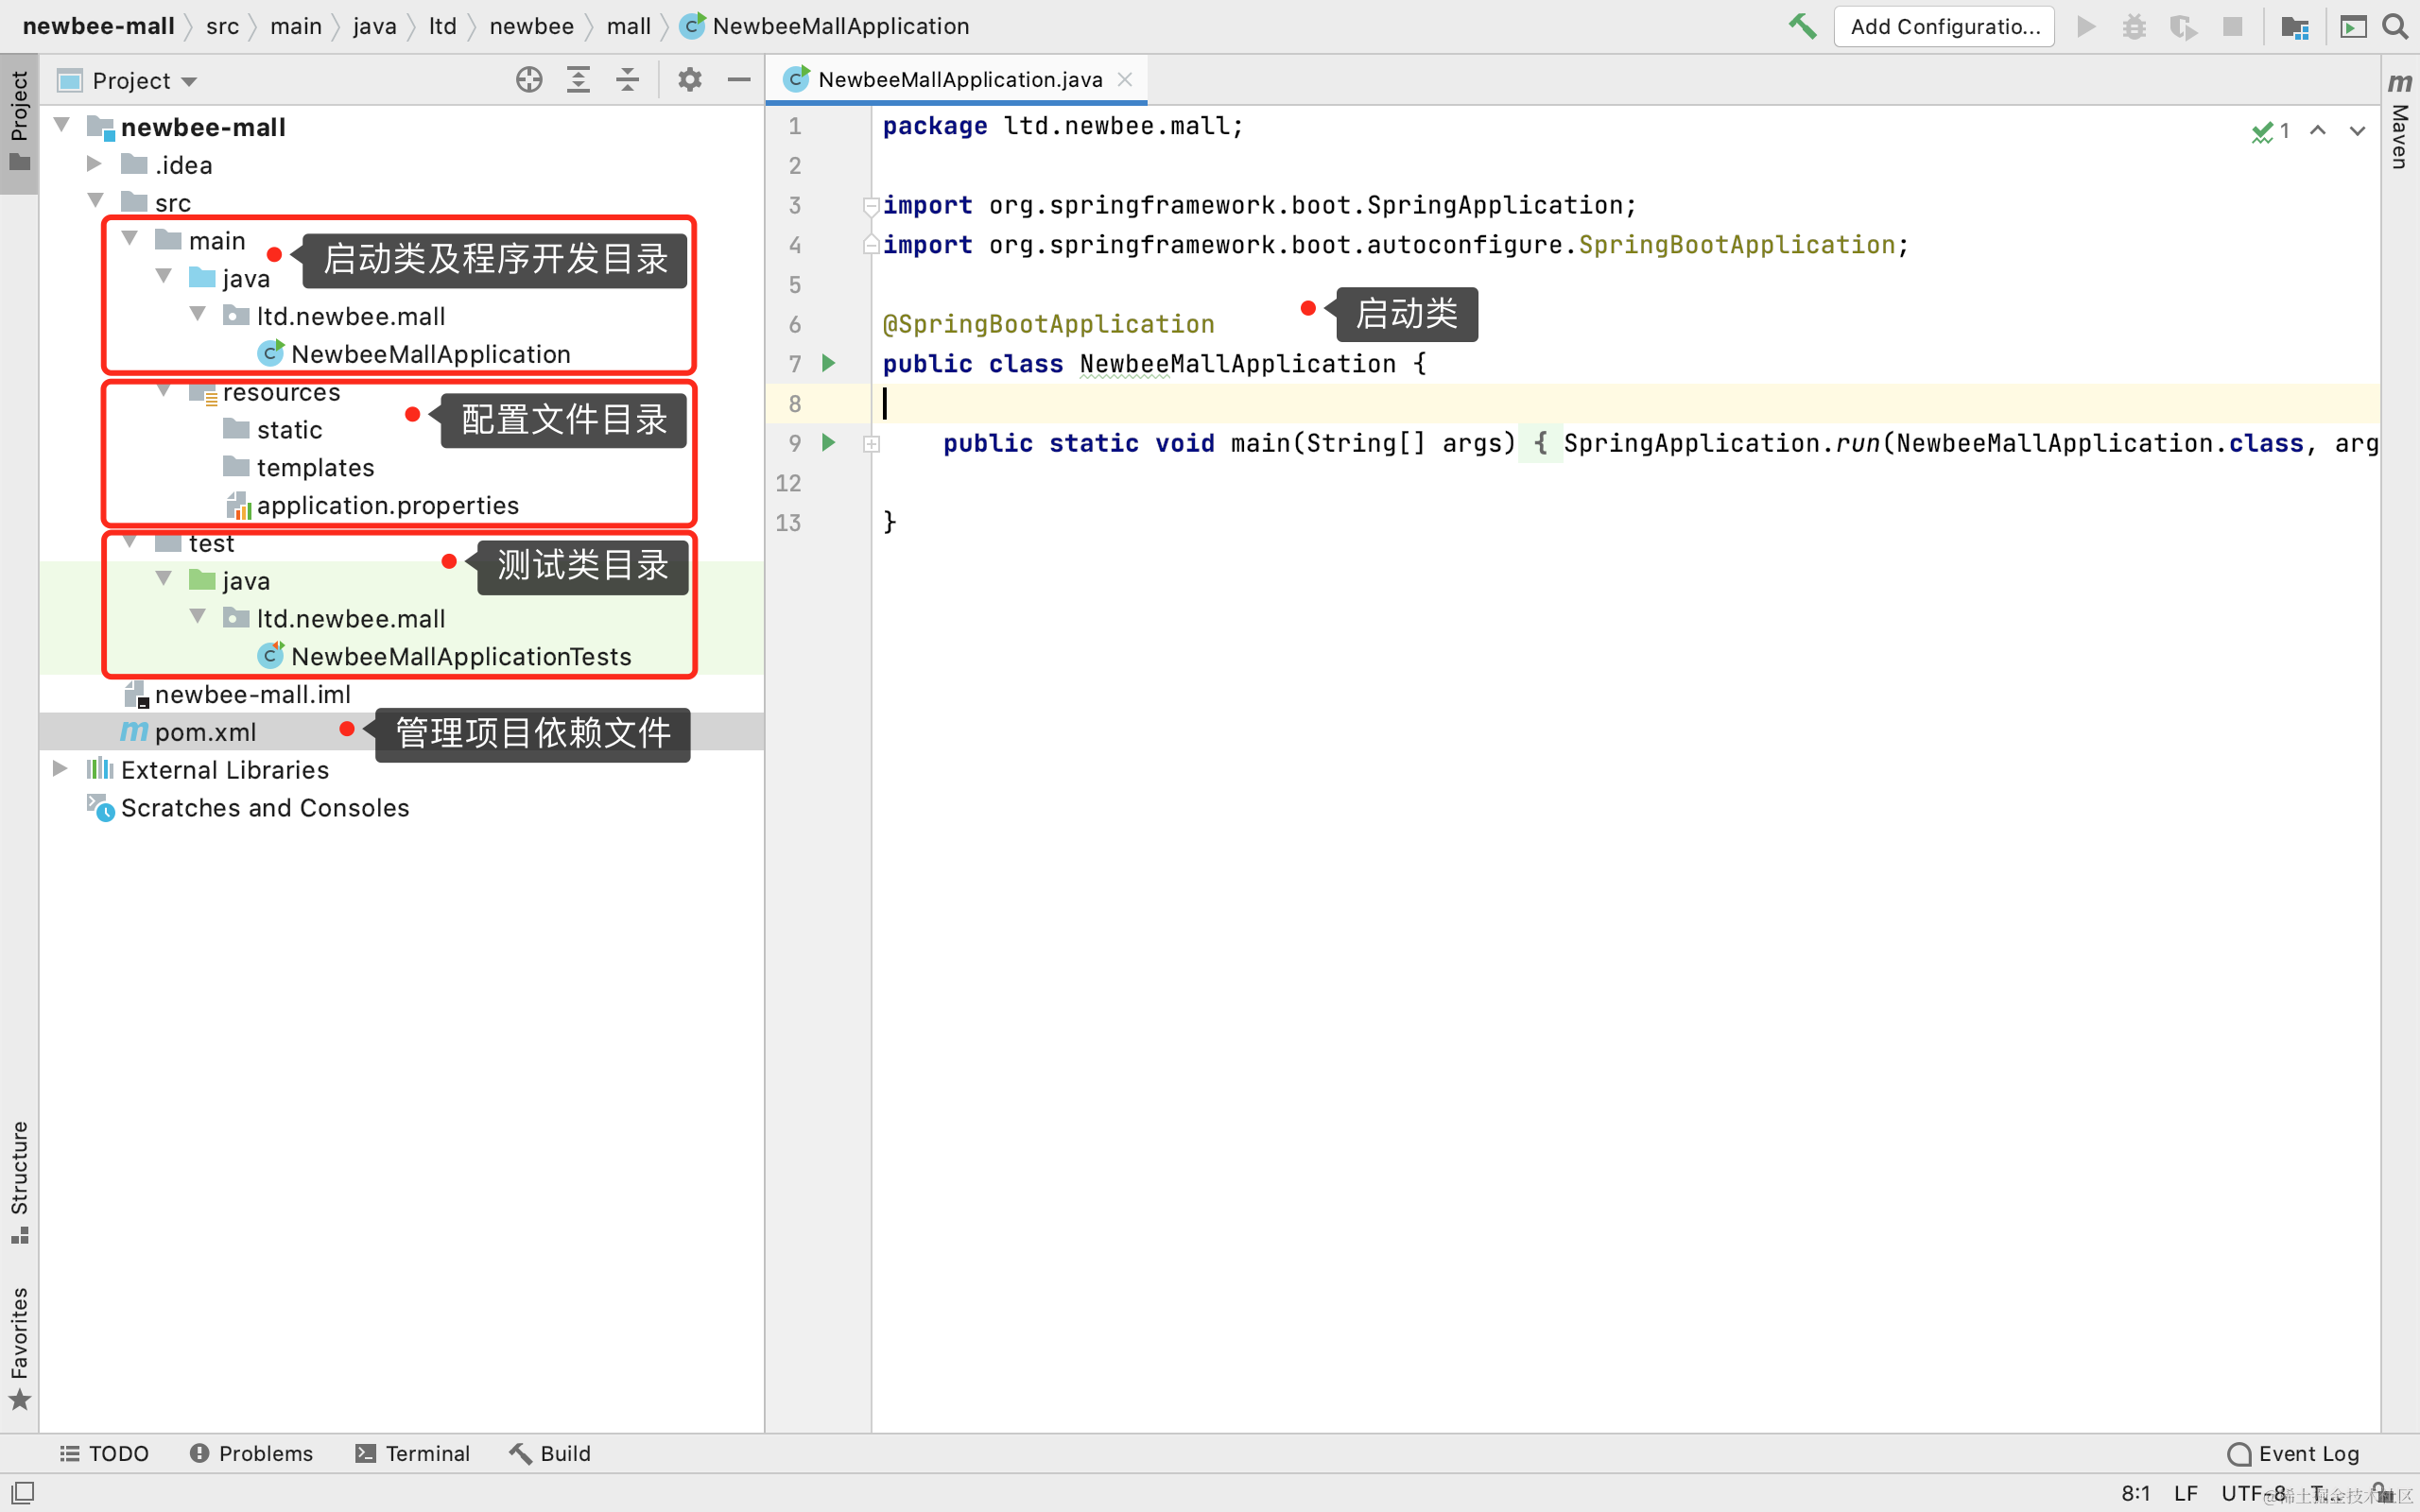The width and height of the screenshot is (2420, 1512).
Task: Click ltd in the breadcrumb path
Action: point(443,26)
